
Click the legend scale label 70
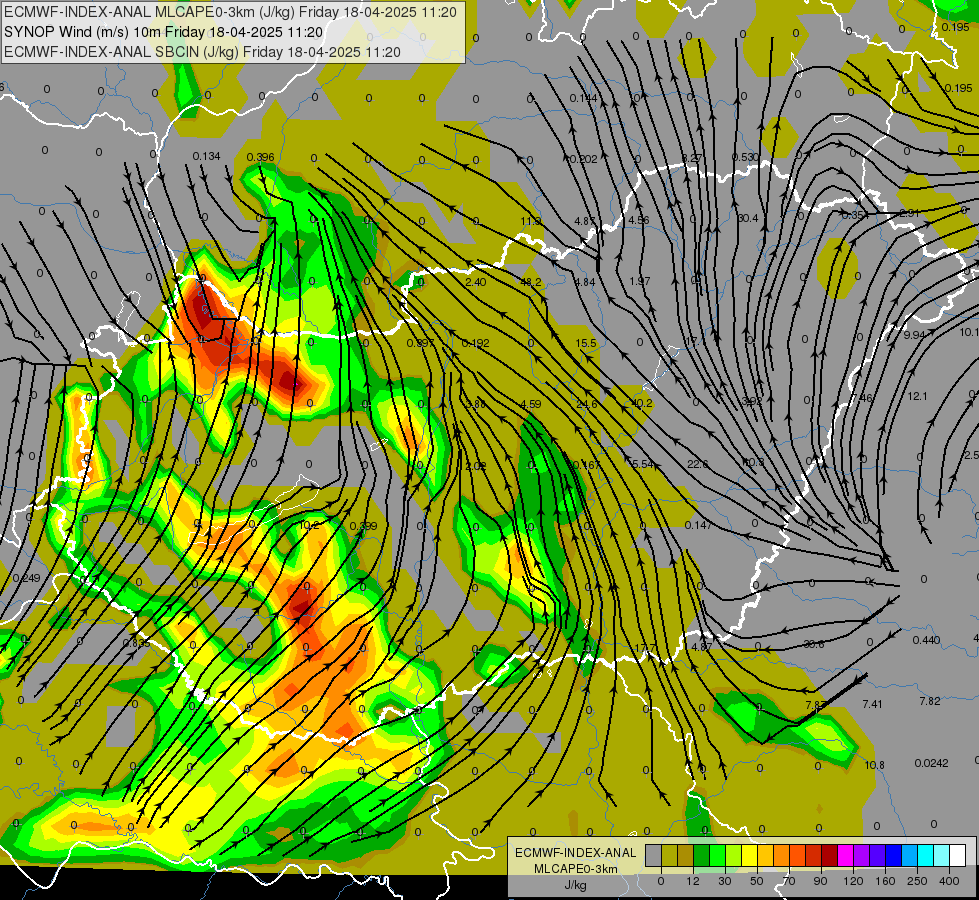(789, 882)
